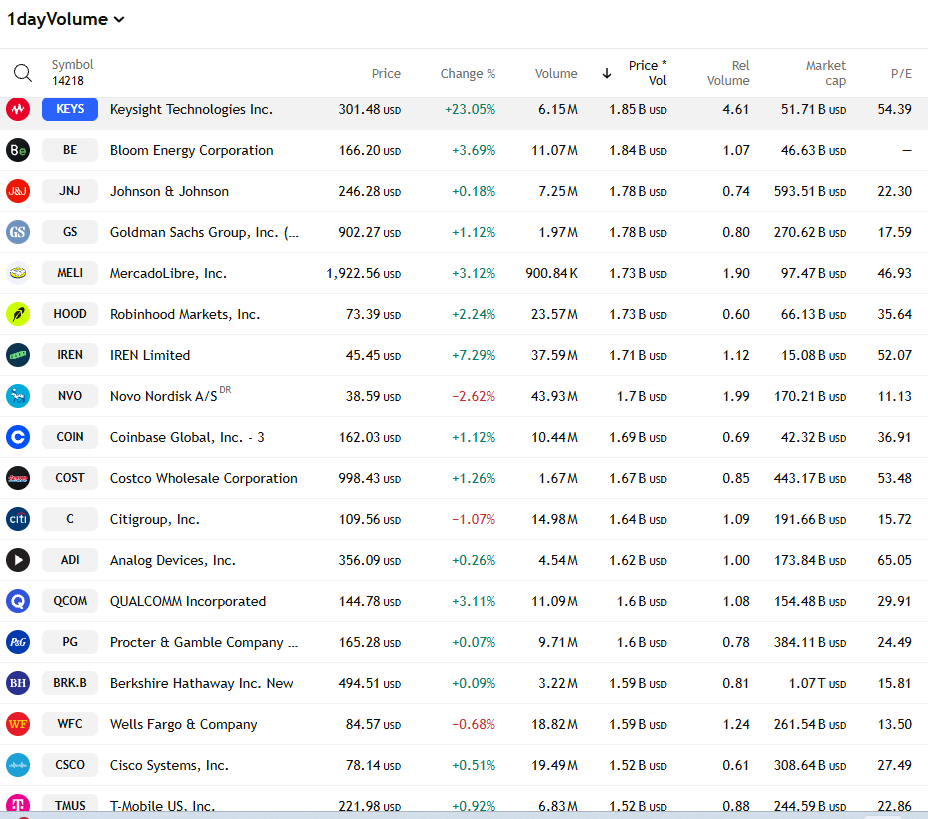Select the HOOD ticker badge
The width and height of the screenshot is (928, 819).
pos(70,314)
